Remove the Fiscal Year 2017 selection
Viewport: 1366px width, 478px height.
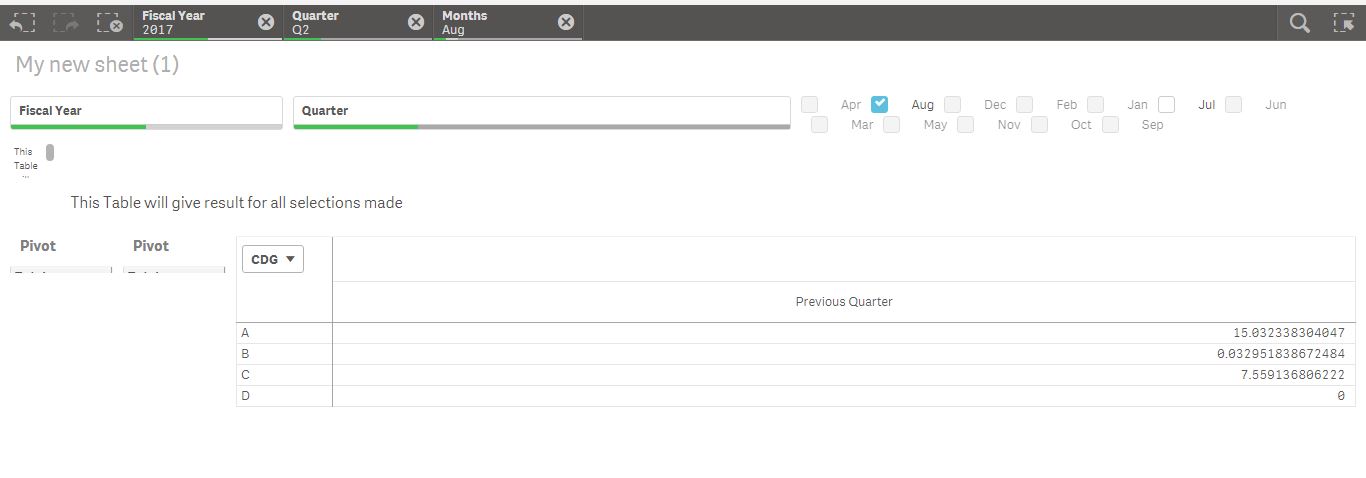tap(266, 22)
